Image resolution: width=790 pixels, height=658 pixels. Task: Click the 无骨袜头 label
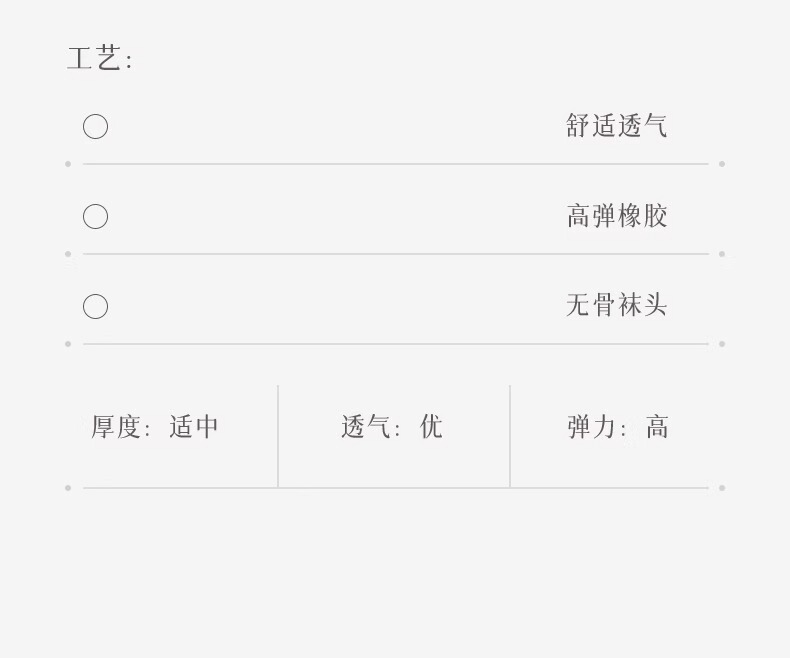pyautogui.click(x=616, y=306)
